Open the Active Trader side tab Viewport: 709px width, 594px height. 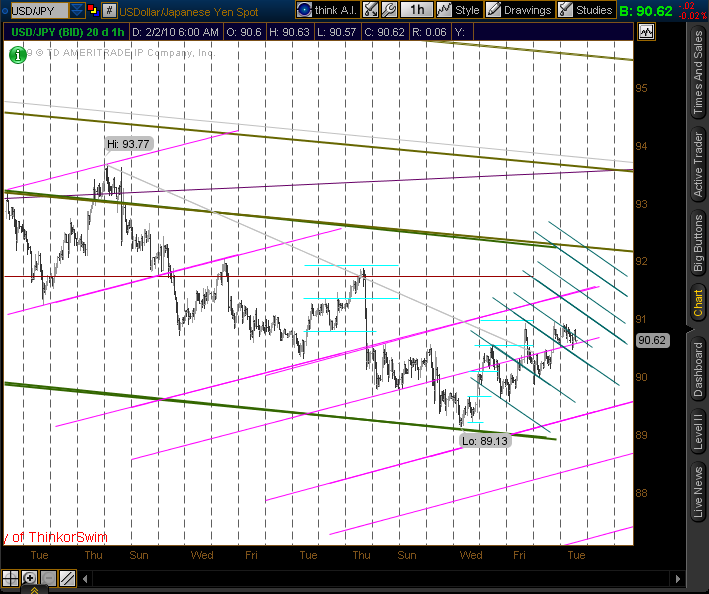[x=698, y=165]
